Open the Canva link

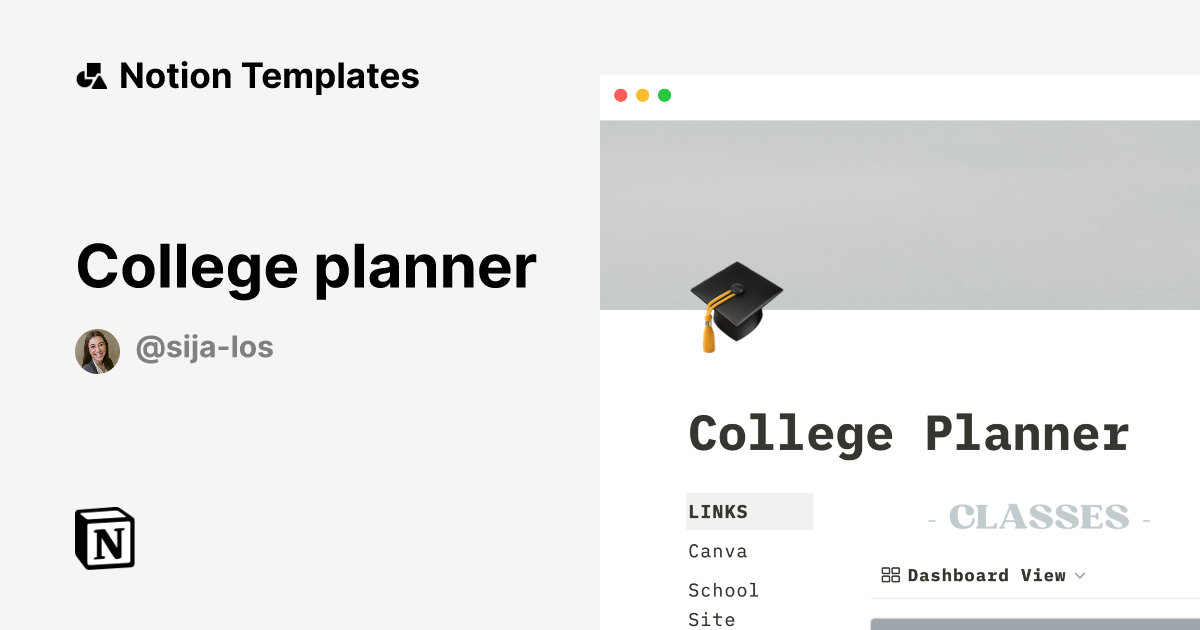(718, 551)
